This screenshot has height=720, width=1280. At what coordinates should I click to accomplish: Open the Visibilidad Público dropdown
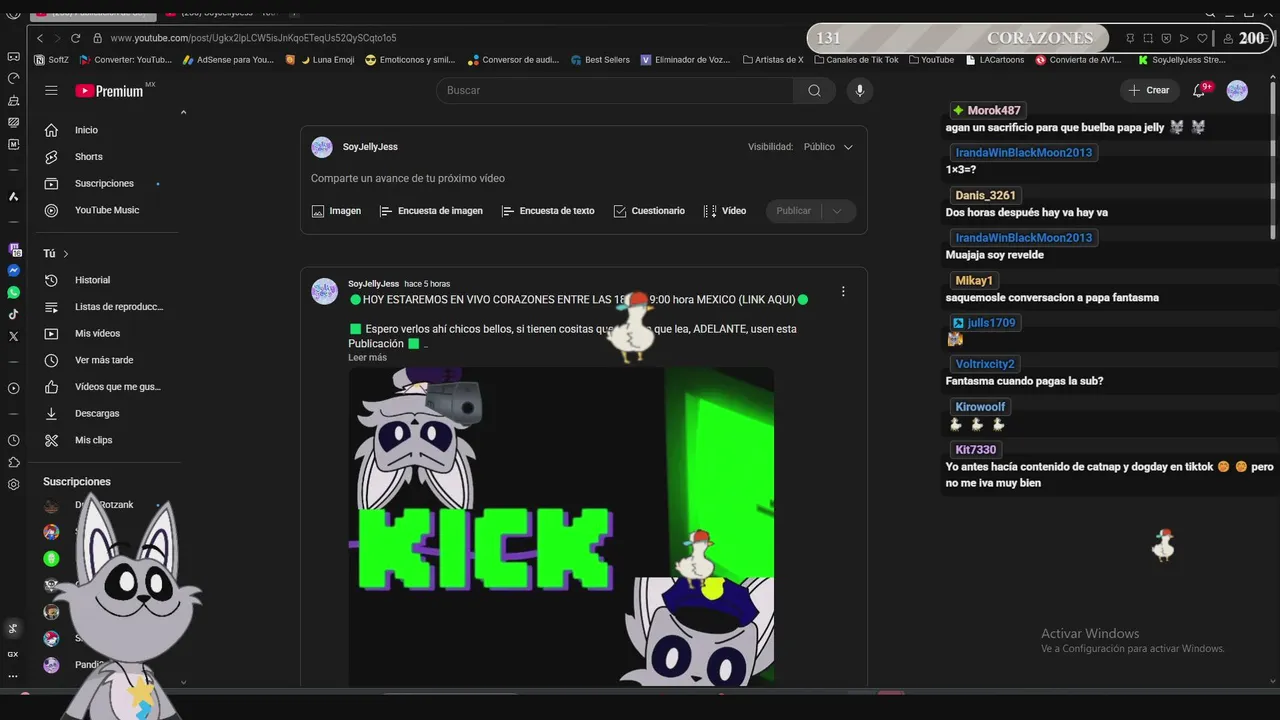pos(829,147)
